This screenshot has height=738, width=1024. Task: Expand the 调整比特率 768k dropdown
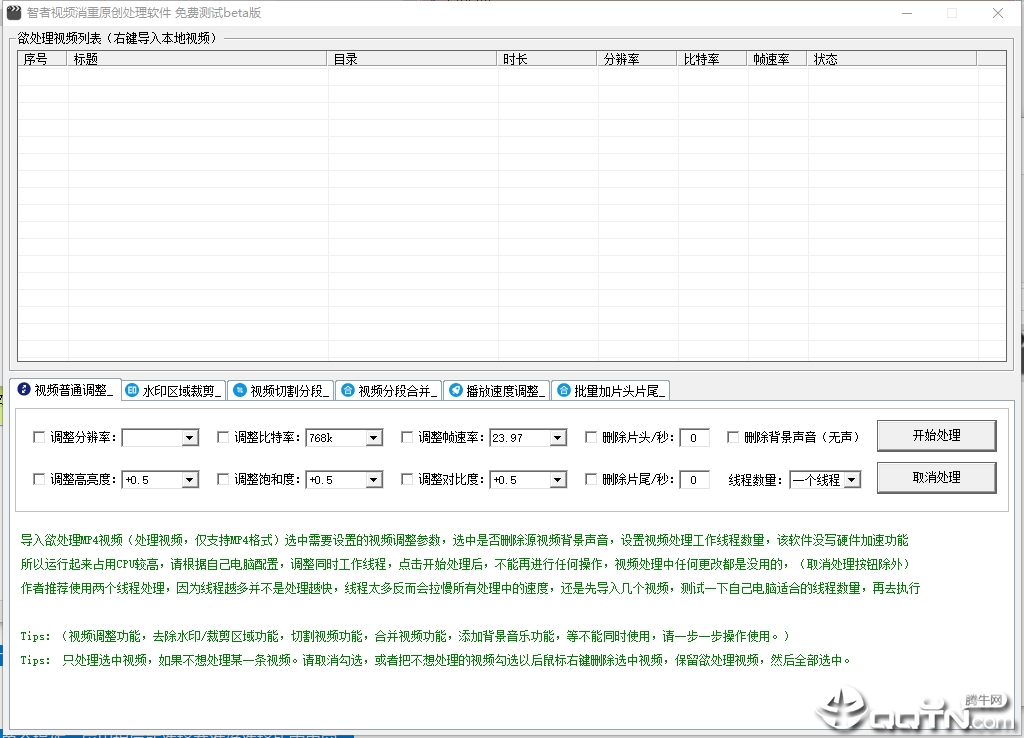(x=374, y=438)
